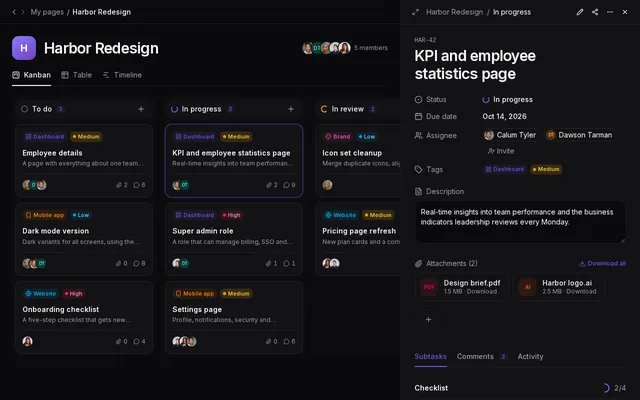The height and width of the screenshot is (400, 640).
Task: Click the comment count on KPI statistics card
Action: 289,185
